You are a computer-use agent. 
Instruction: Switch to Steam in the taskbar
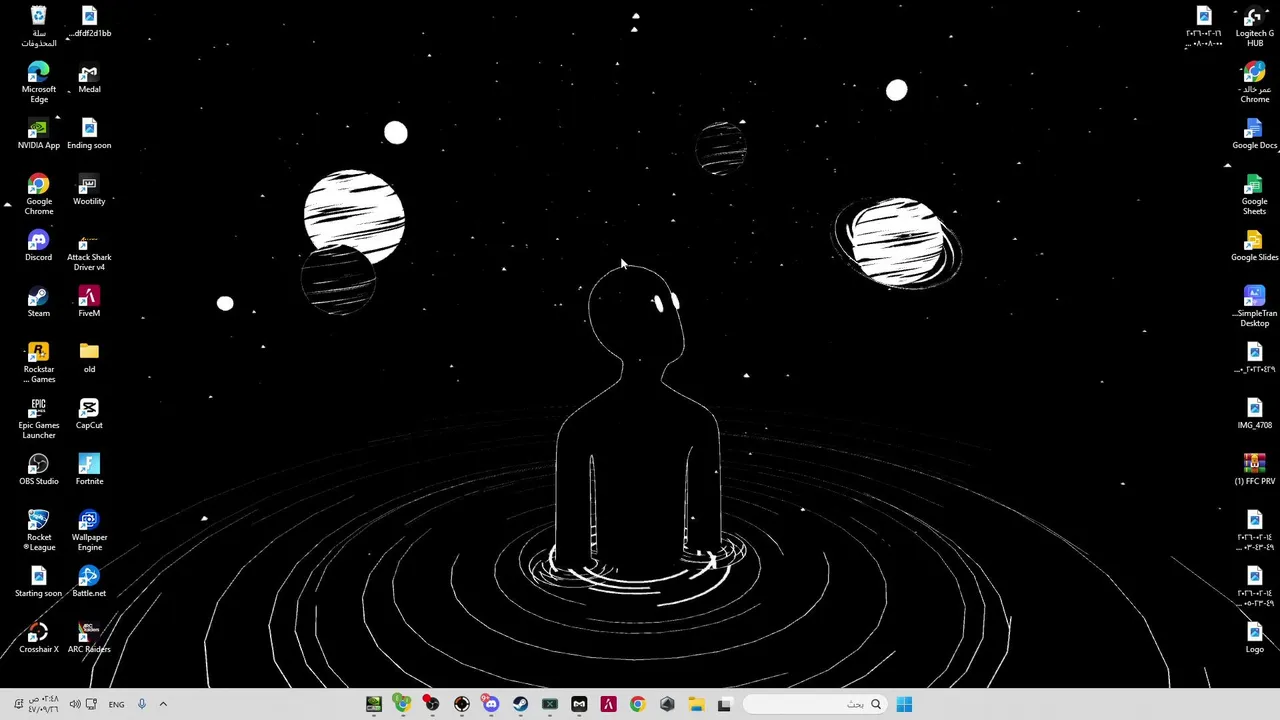pos(520,704)
